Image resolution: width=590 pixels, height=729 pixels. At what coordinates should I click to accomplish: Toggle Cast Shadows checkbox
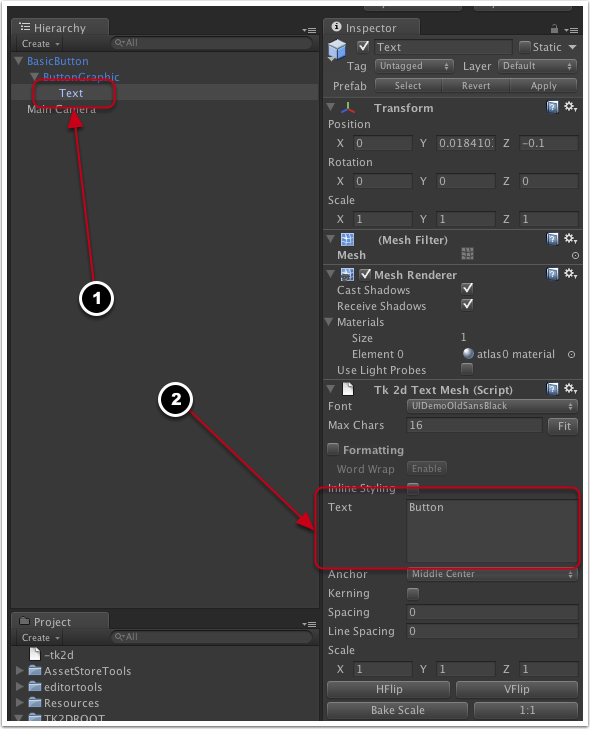click(467, 289)
